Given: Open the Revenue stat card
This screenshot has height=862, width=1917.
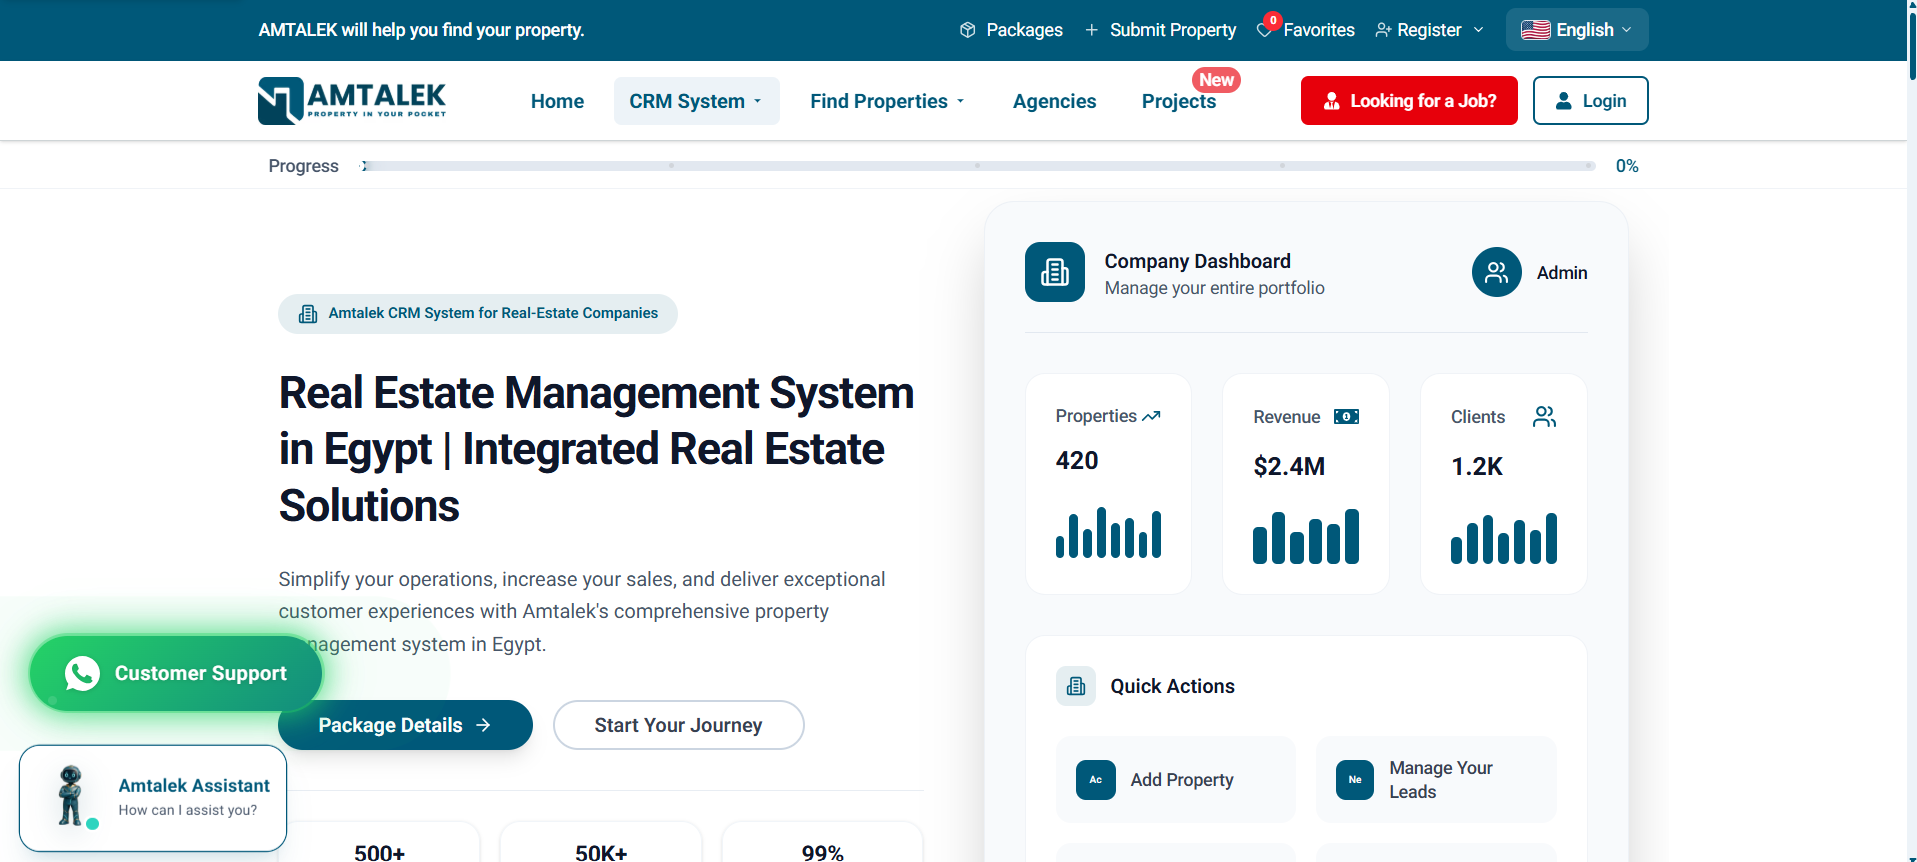Looking at the screenshot, I should tap(1306, 484).
